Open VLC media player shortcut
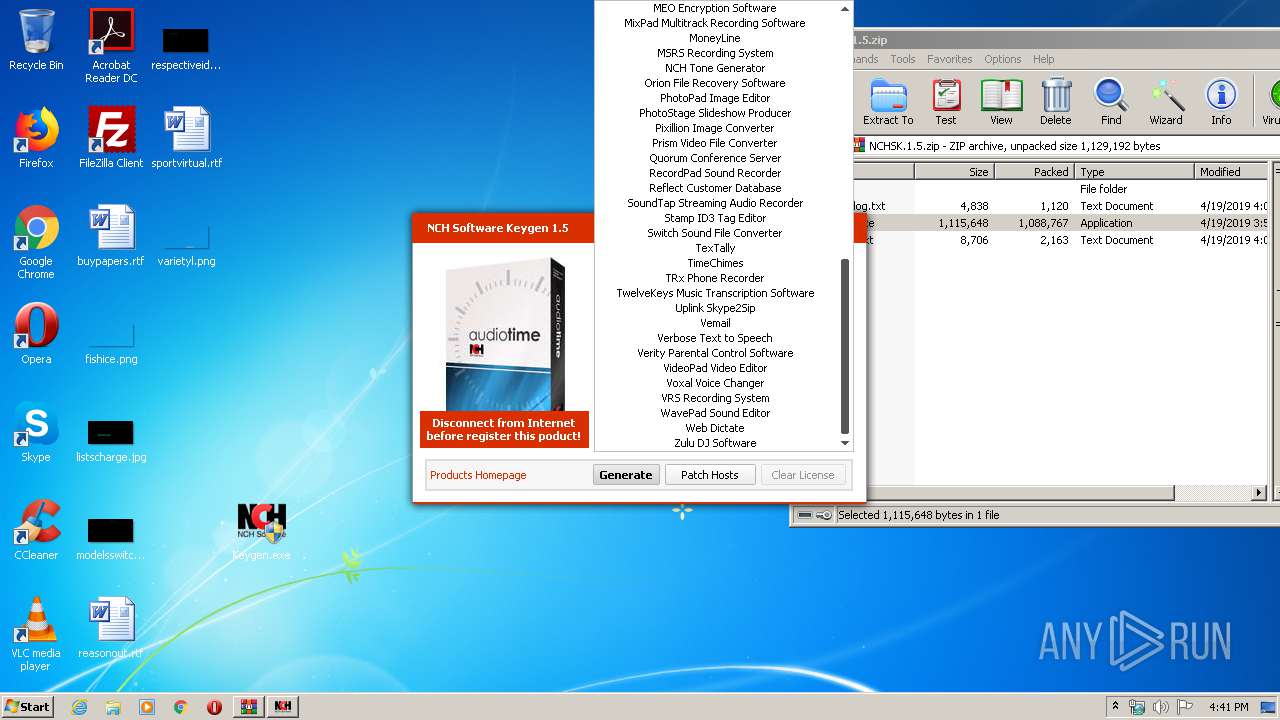The image size is (1280, 720). 36,634
